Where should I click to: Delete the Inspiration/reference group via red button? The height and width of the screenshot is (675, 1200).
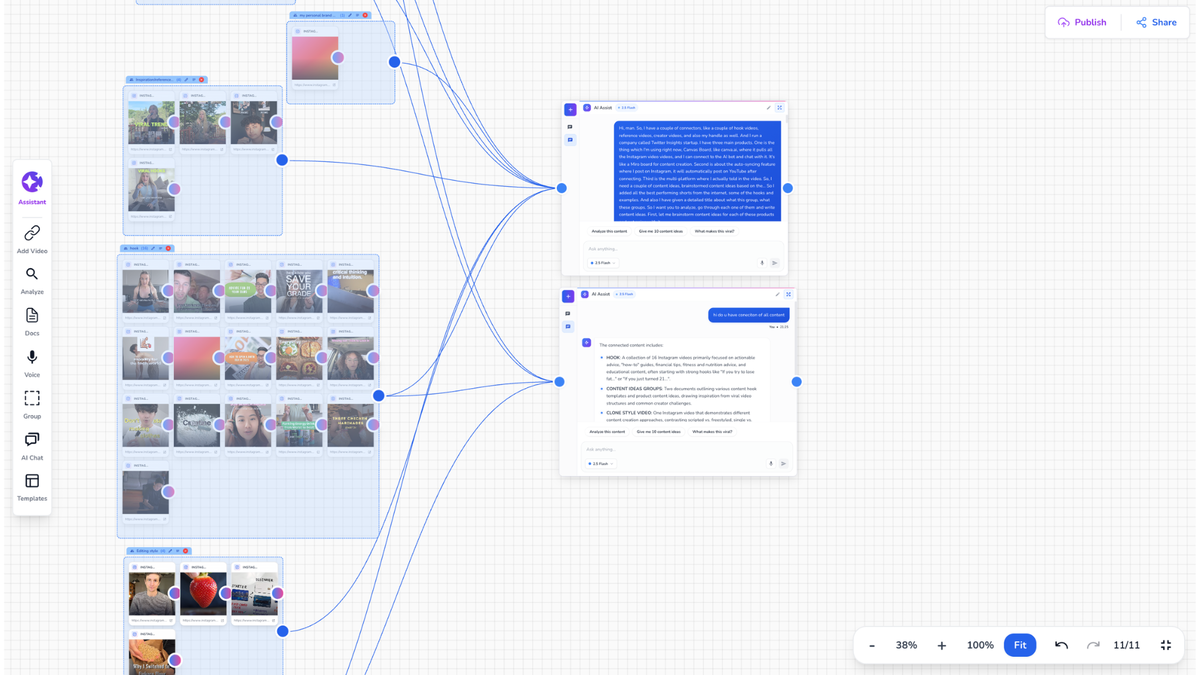point(201,80)
